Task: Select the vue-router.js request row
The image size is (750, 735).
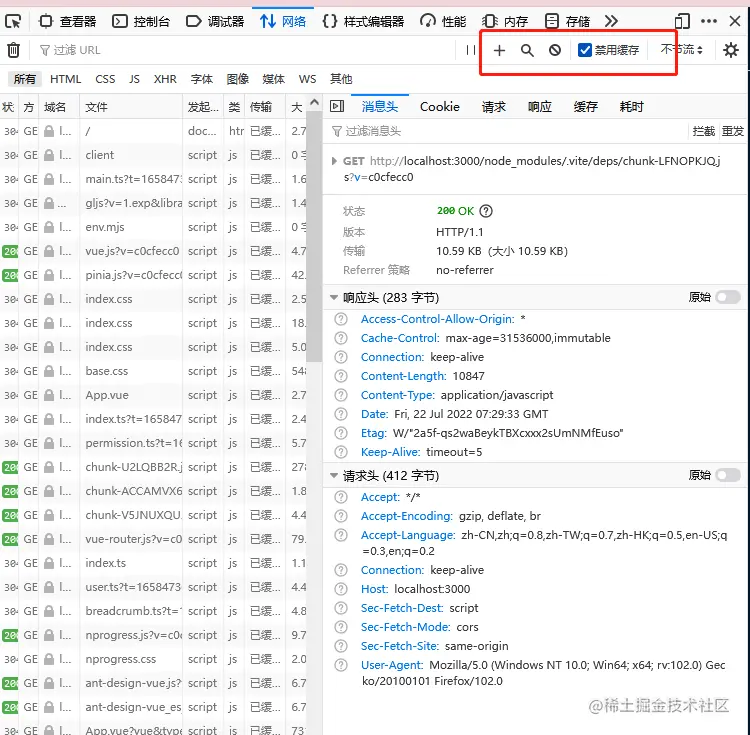Action: [x=153, y=539]
